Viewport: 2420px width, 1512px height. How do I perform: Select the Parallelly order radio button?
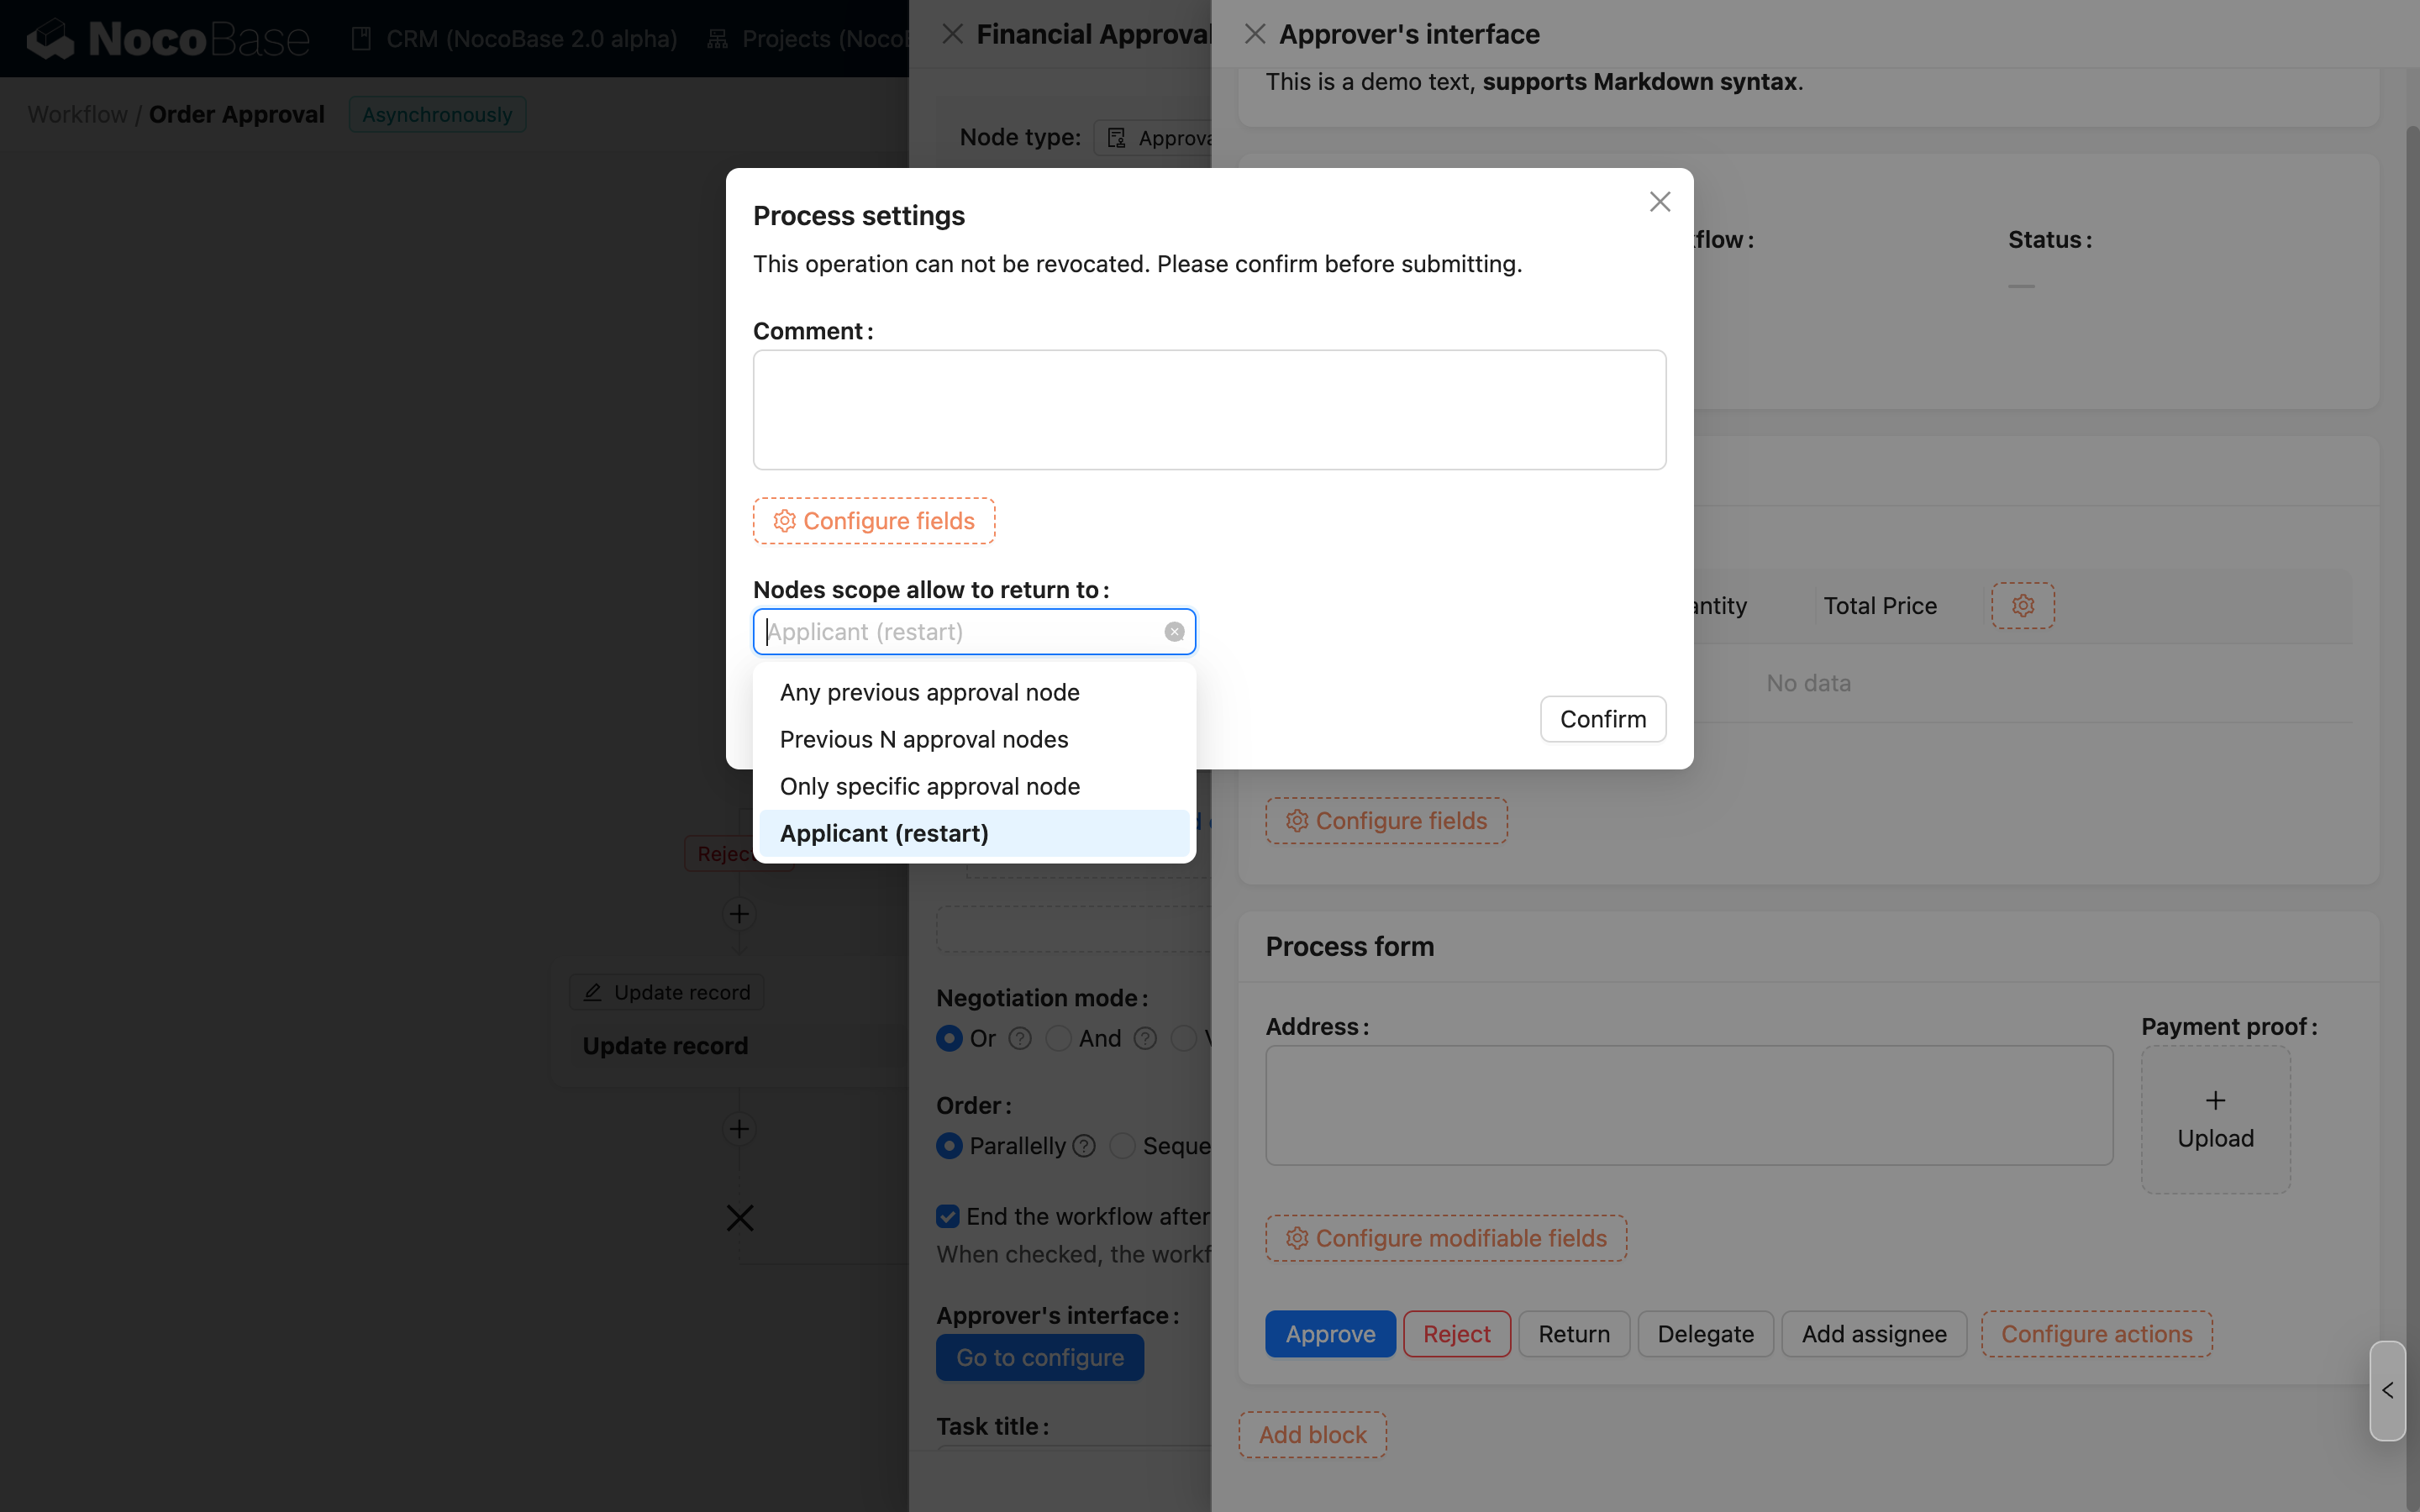pyautogui.click(x=949, y=1146)
